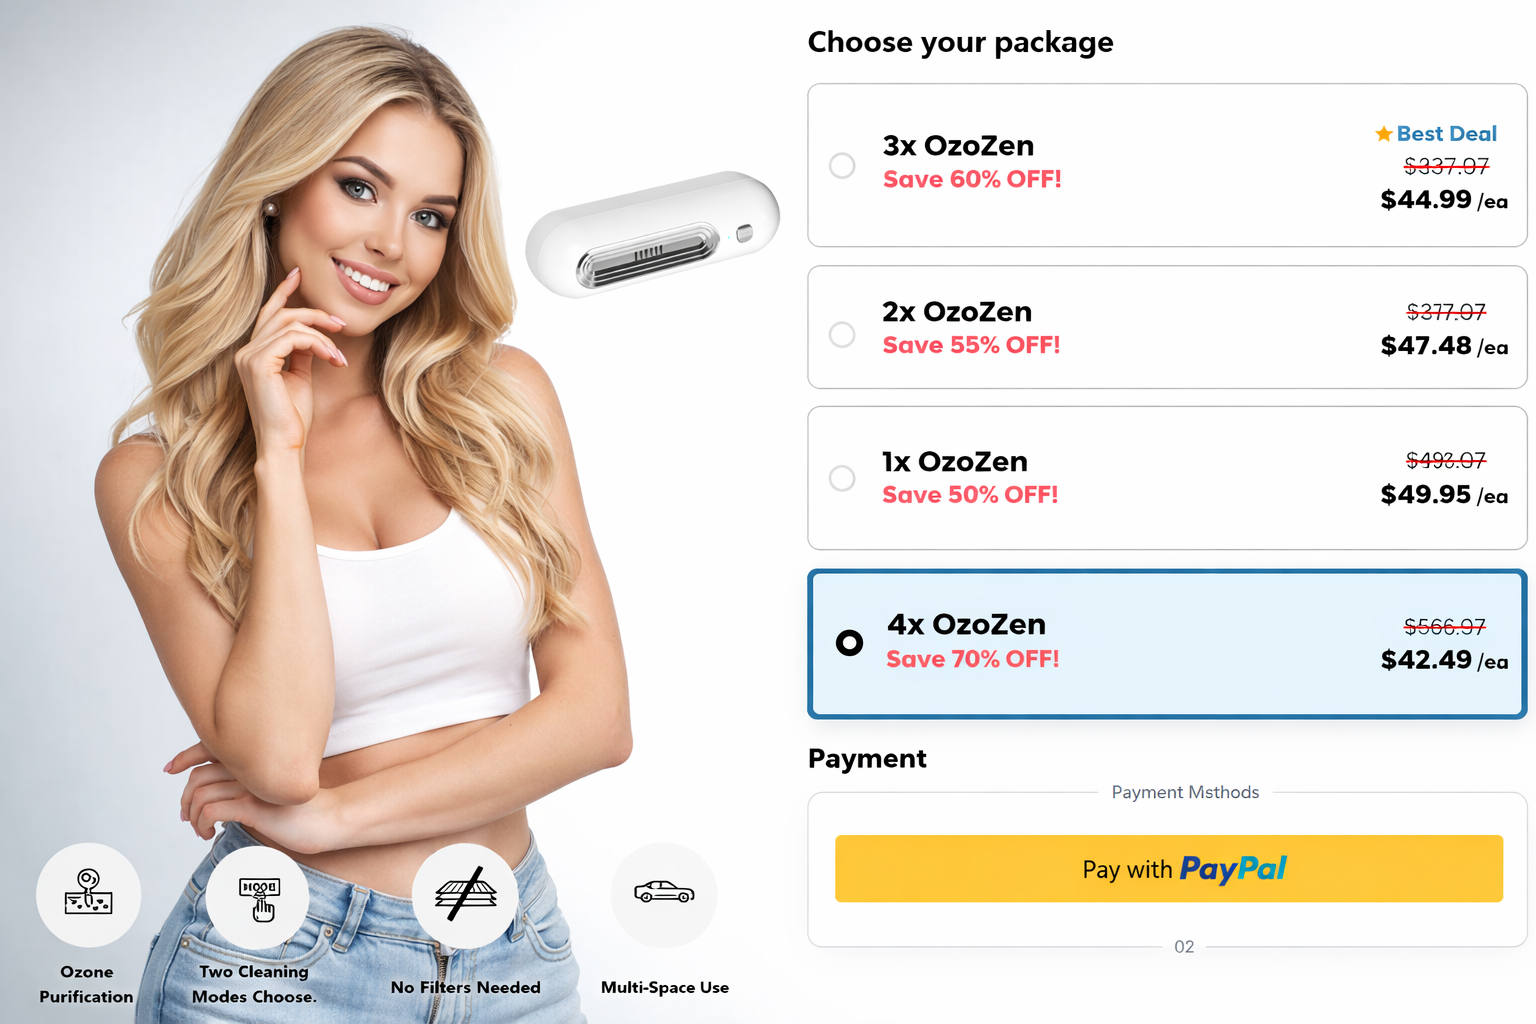Screen dimensions: 1536x1024
Task: Select the 2x OzoZen radio button
Action: [x=842, y=334]
